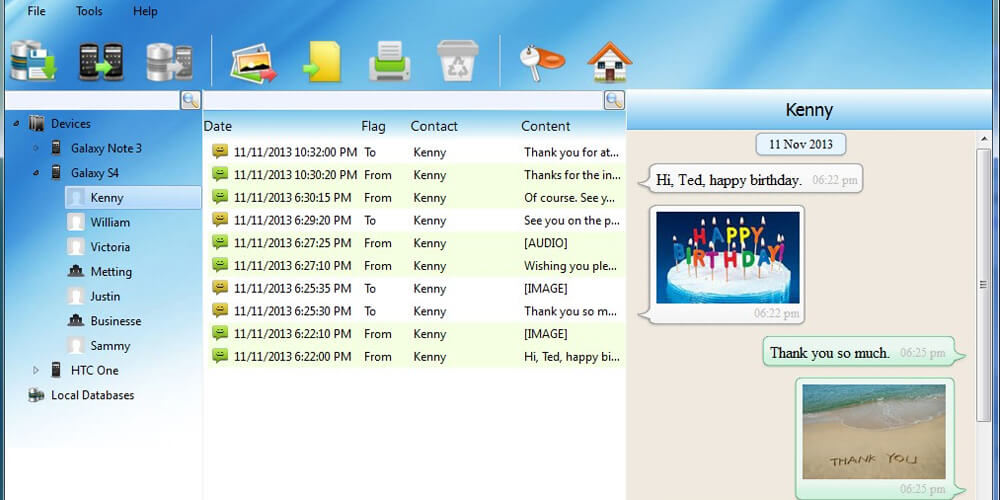
Task: Open the Help menu
Action: (x=145, y=11)
